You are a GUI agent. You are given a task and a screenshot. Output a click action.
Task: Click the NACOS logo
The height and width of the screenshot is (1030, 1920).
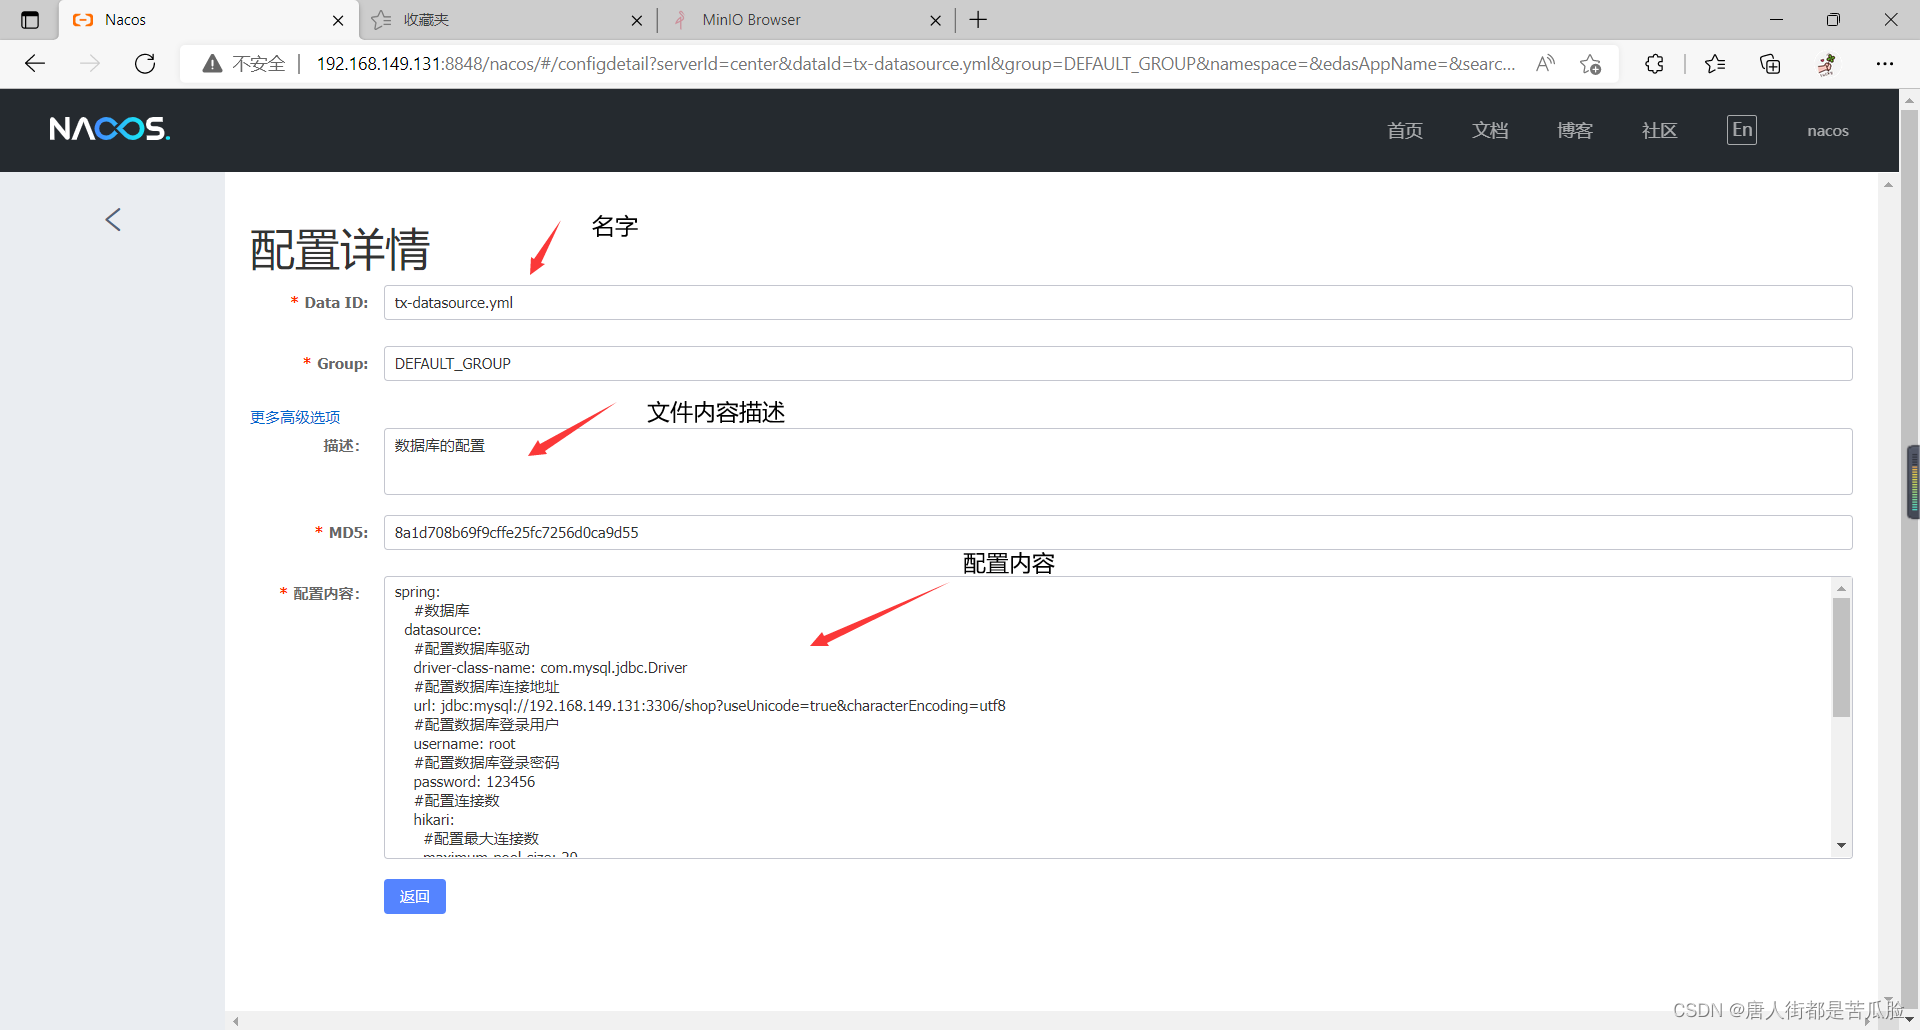[110, 129]
